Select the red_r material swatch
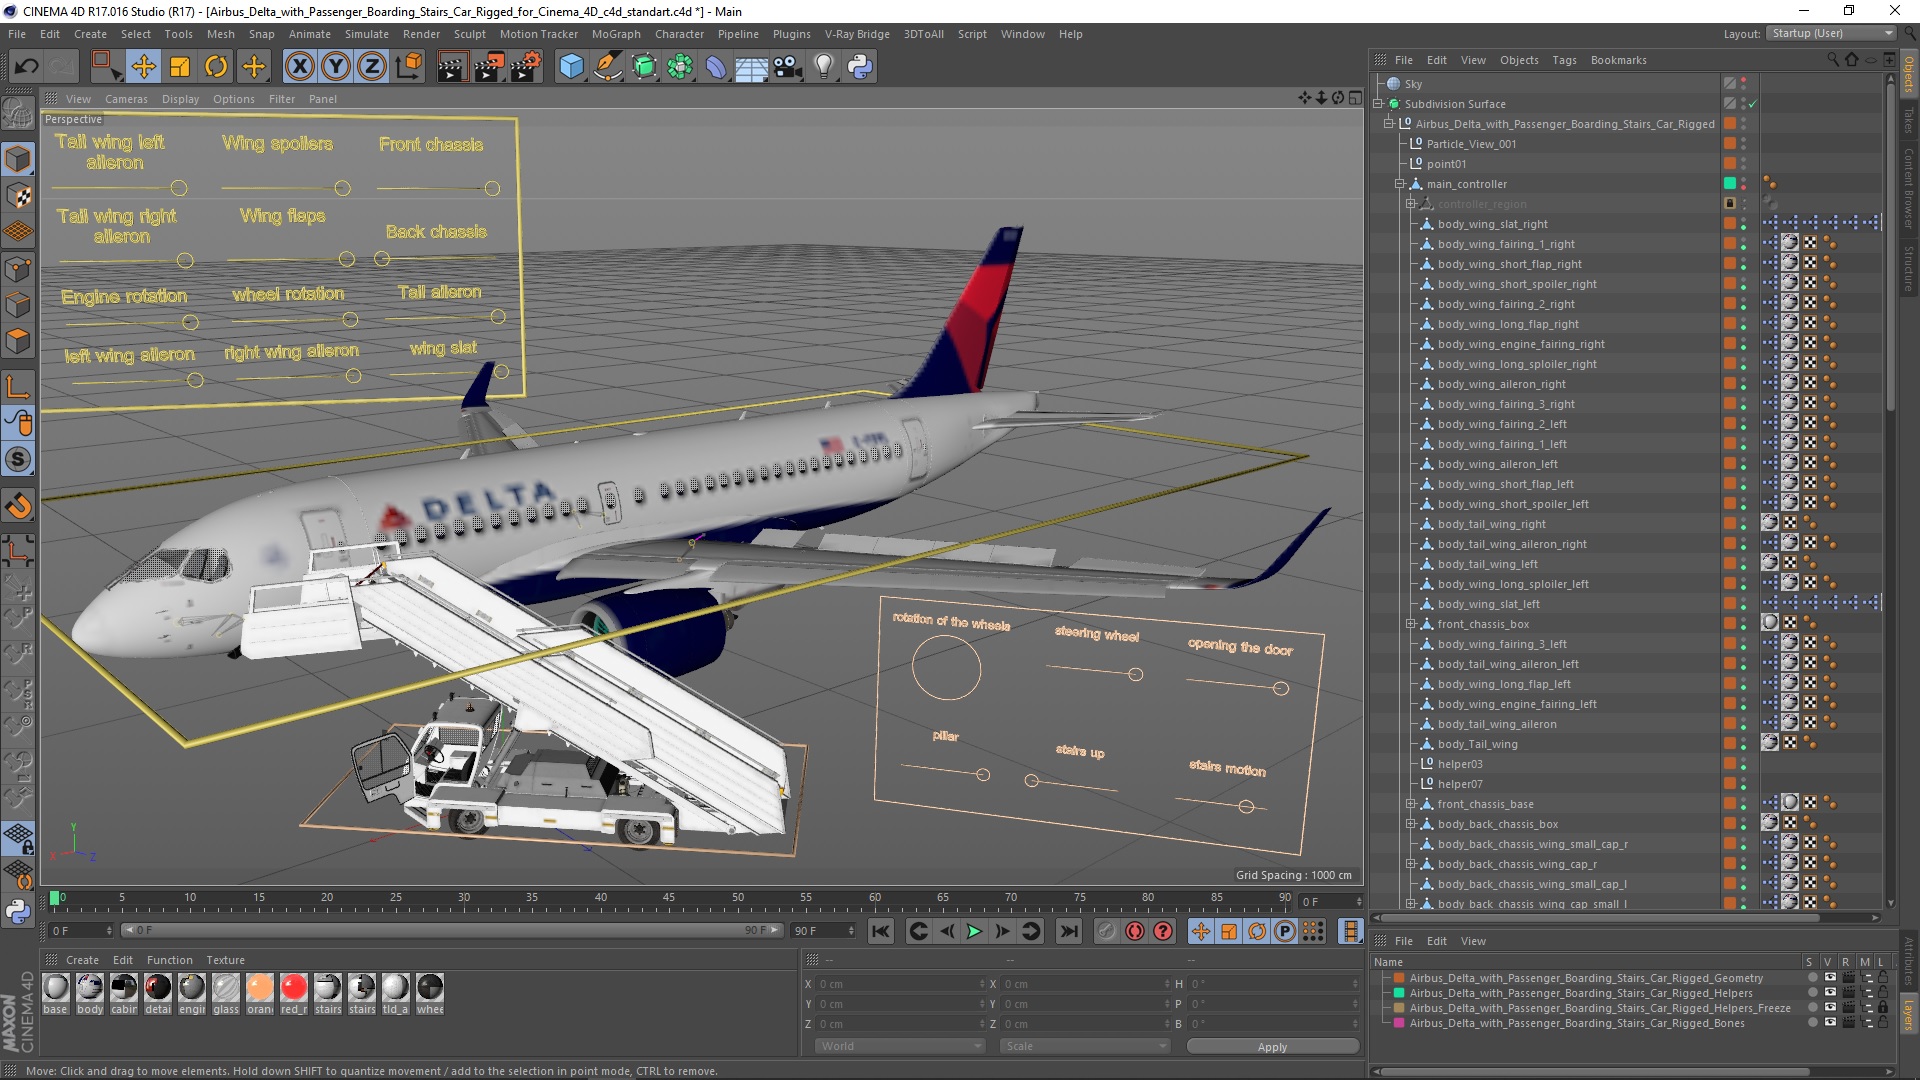 coord(294,993)
